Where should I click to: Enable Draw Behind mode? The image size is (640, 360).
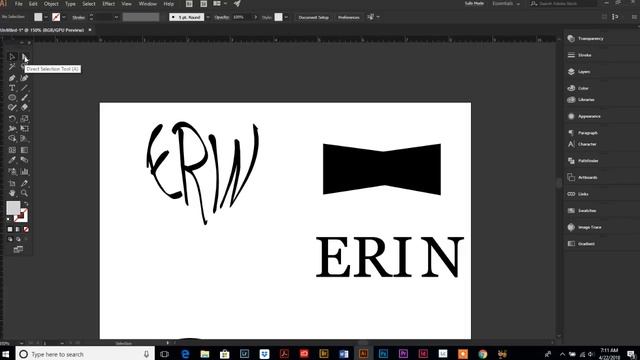18,239
